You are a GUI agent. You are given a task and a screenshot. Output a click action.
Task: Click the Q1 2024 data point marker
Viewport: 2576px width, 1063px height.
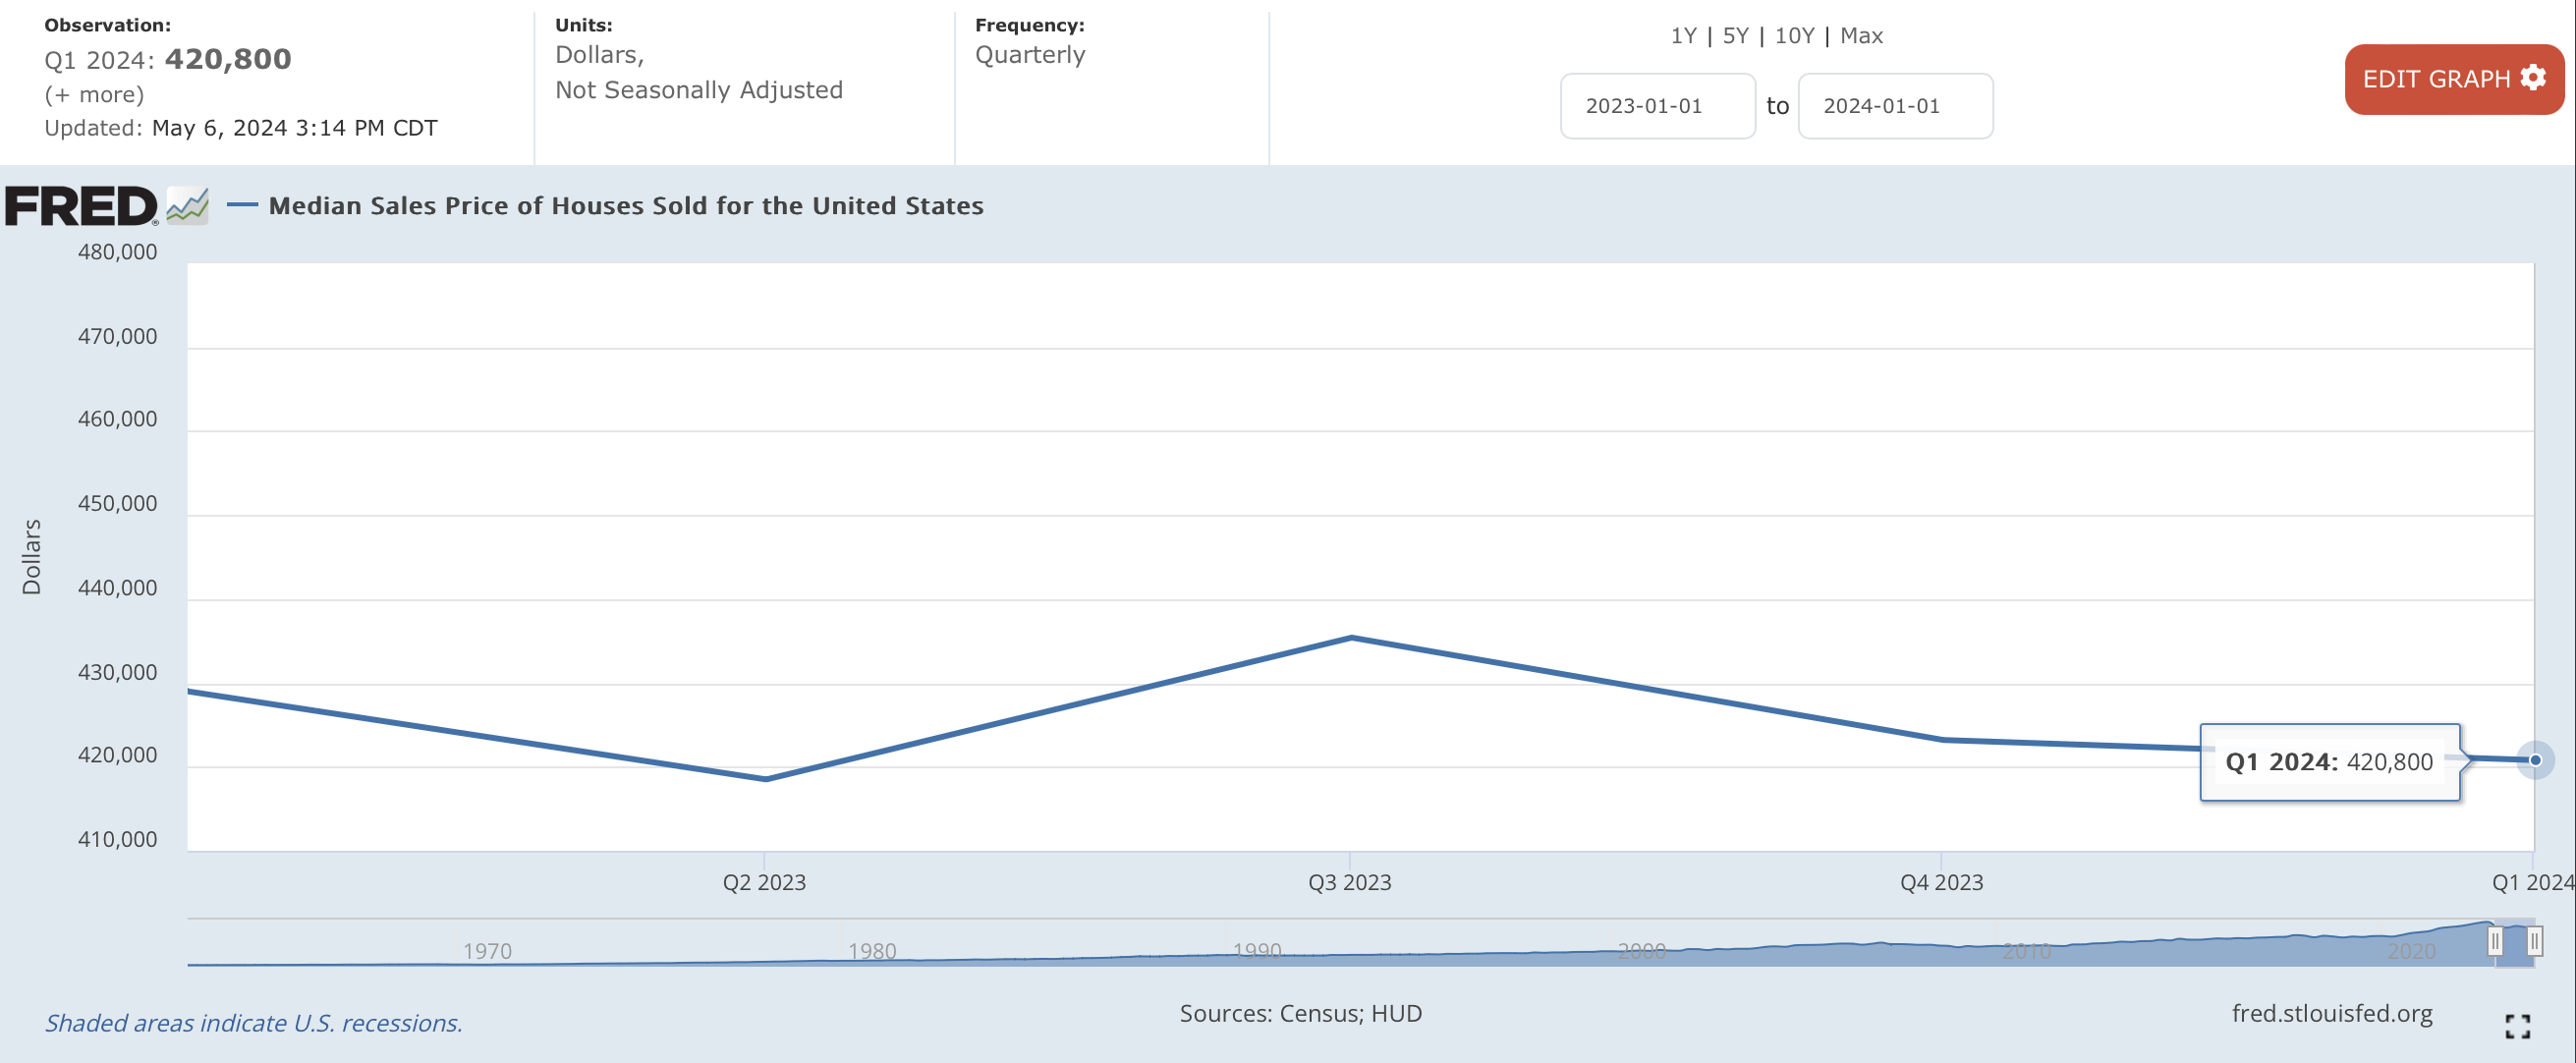click(2534, 760)
